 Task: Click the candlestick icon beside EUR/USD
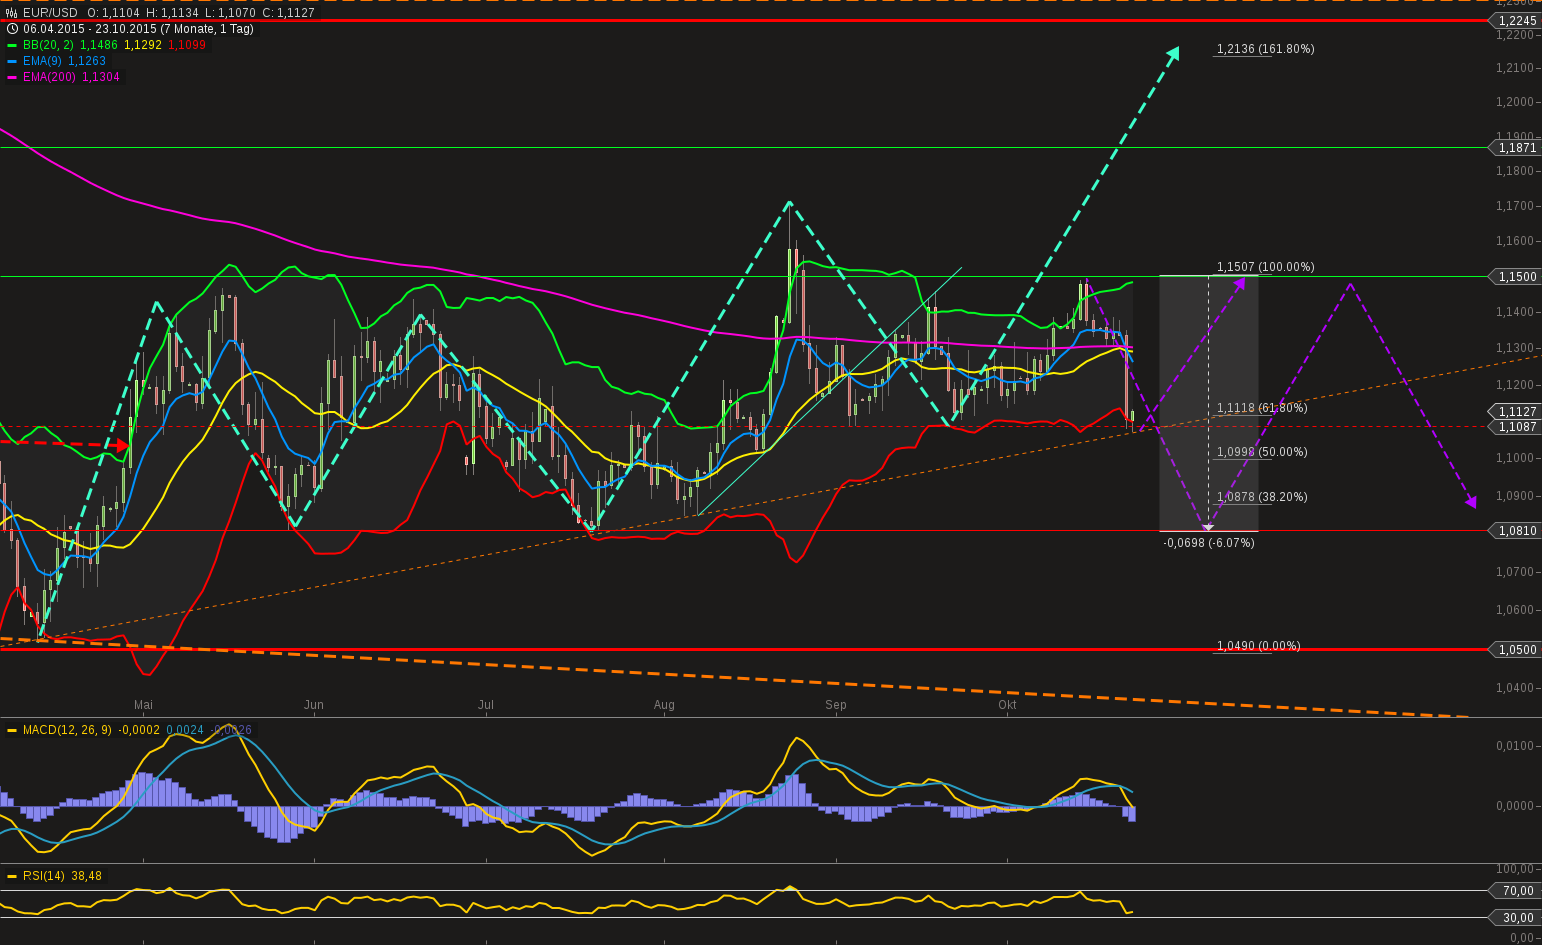pos(12,13)
